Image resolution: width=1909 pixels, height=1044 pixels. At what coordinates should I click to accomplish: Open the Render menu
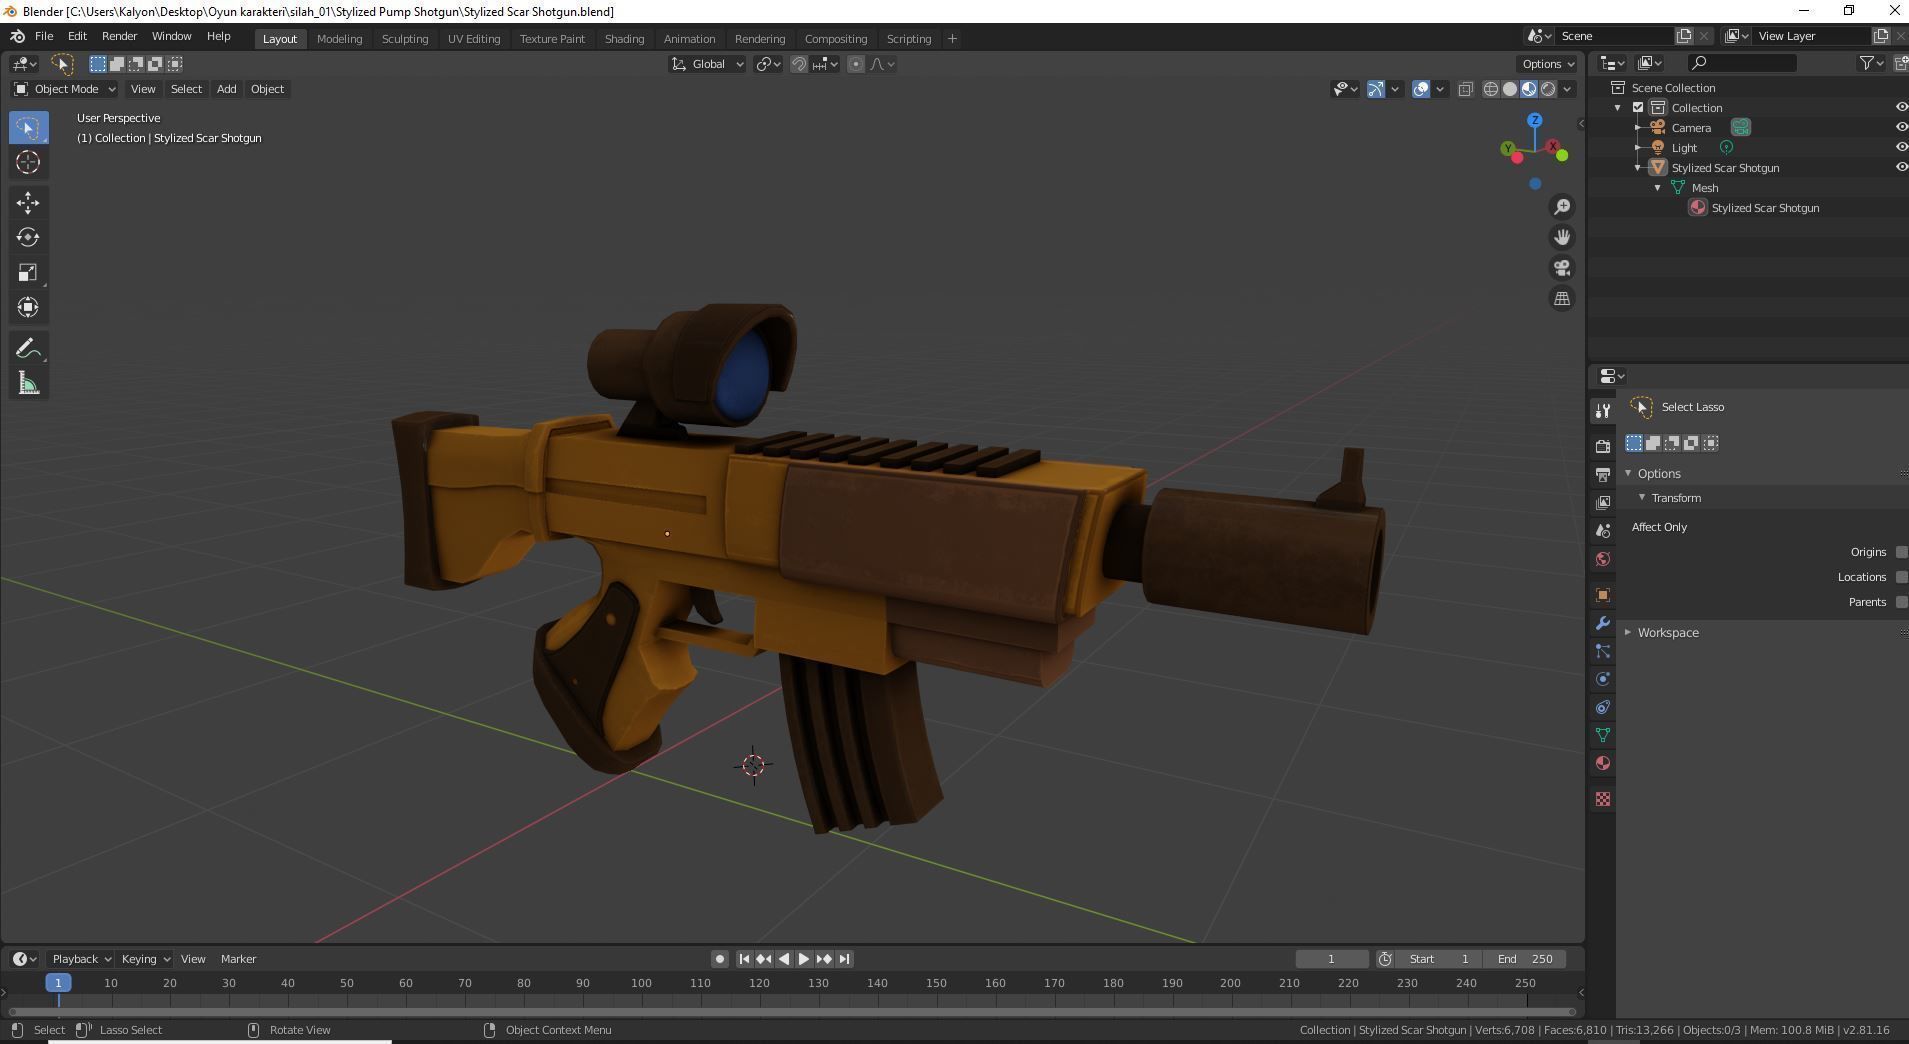(x=119, y=36)
